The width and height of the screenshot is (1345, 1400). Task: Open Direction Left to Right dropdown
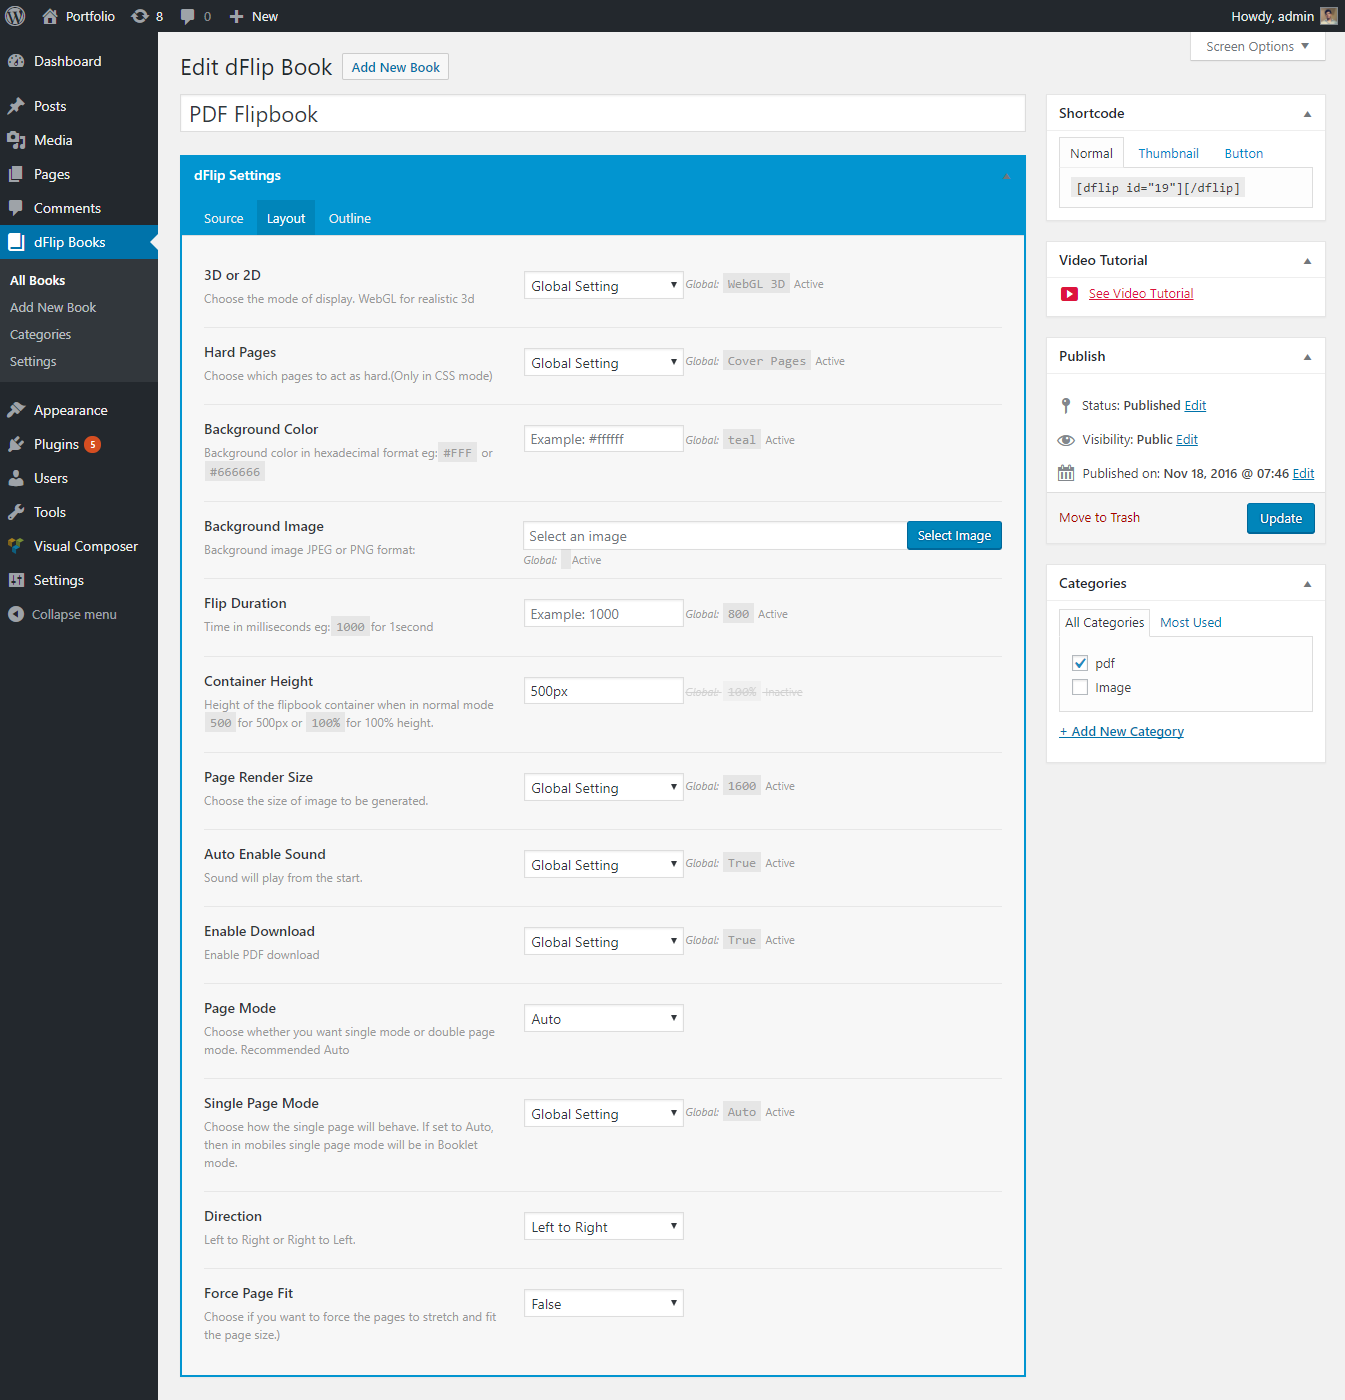click(603, 1226)
